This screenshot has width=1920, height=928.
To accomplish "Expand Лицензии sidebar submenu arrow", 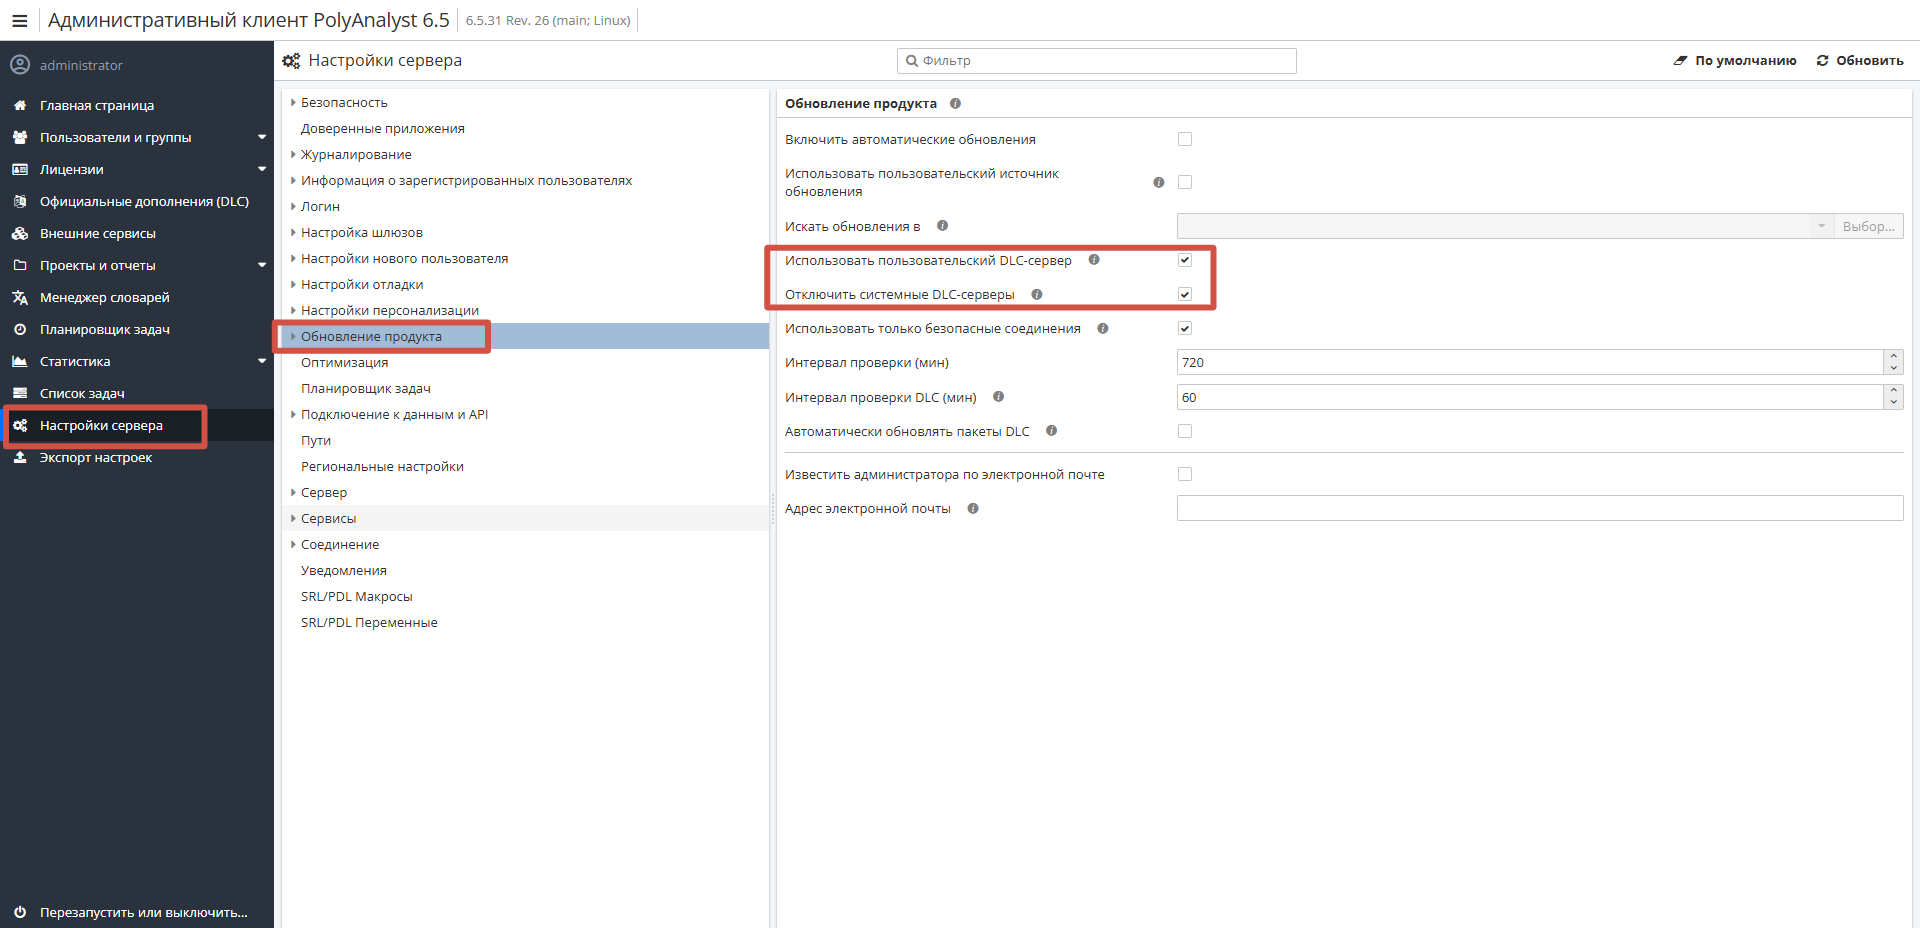I will 262,169.
